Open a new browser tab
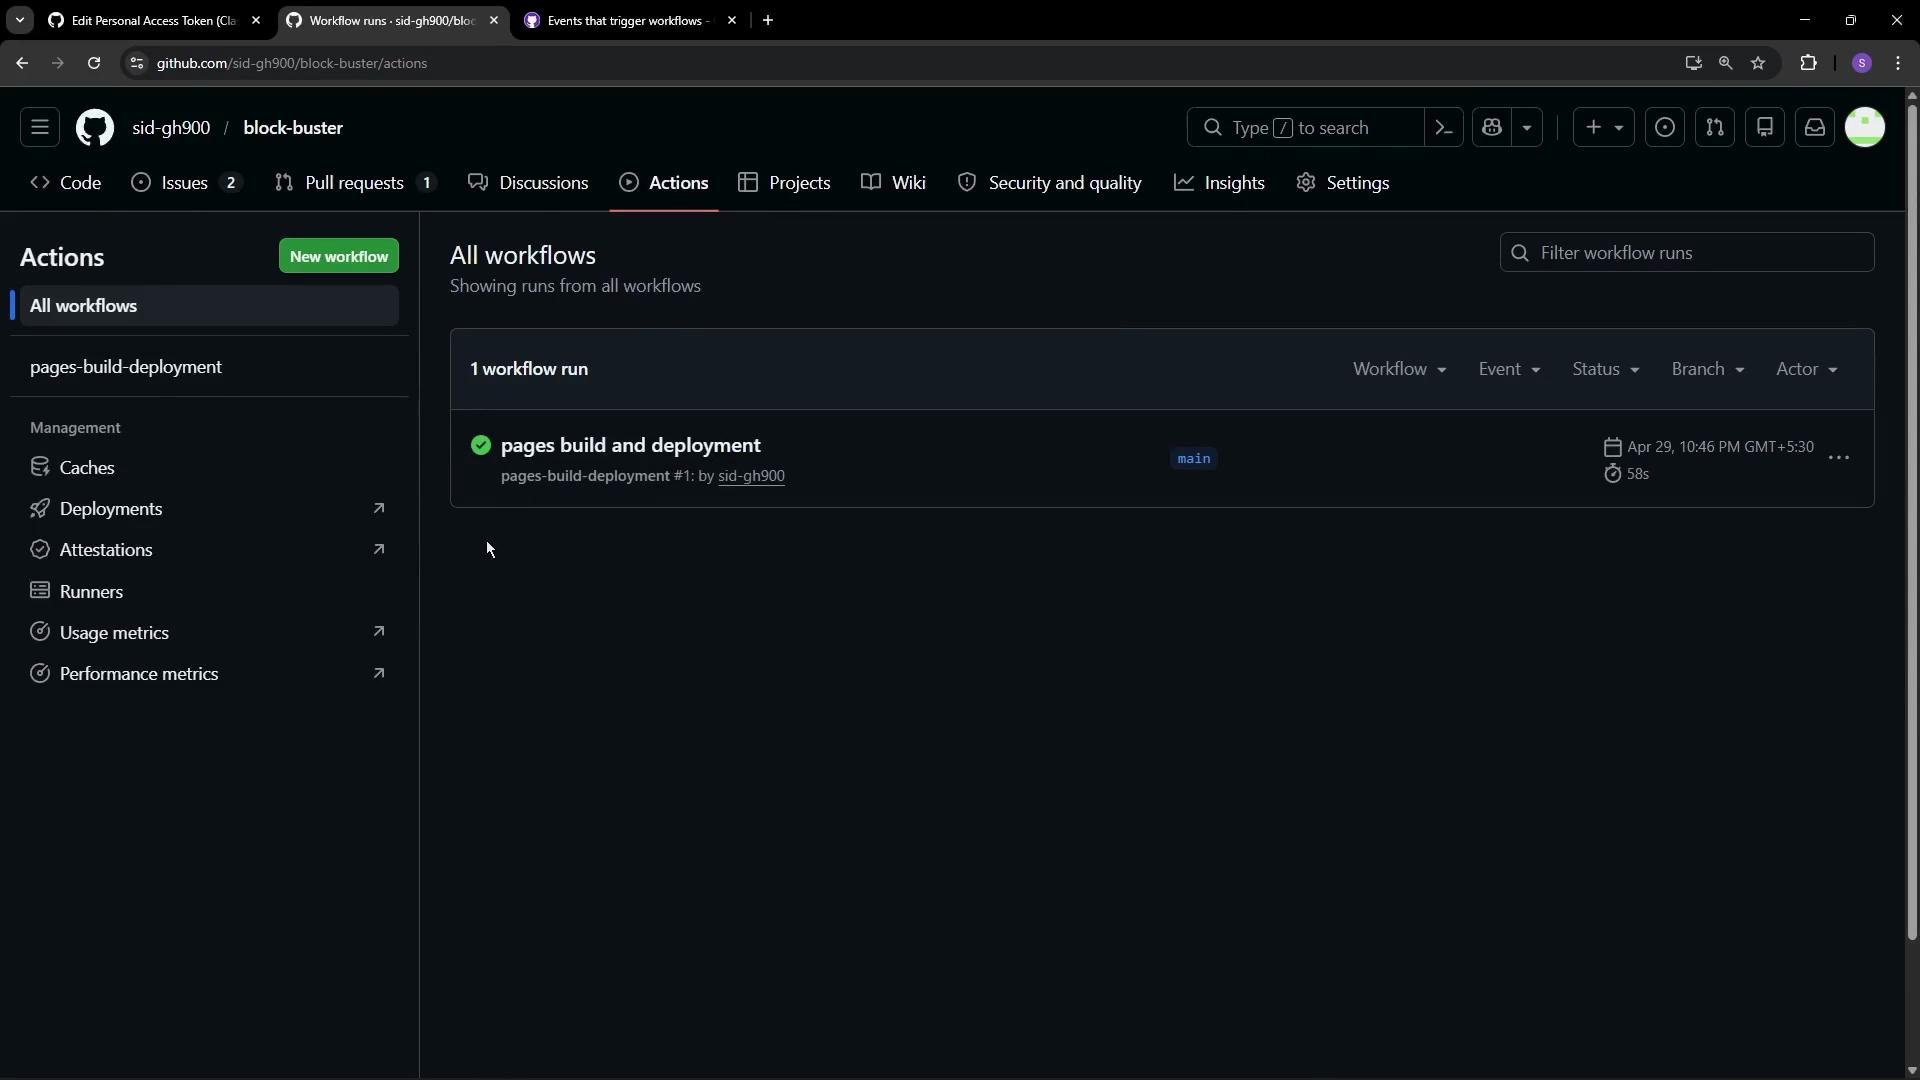1920x1080 pixels. tap(768, 20)
